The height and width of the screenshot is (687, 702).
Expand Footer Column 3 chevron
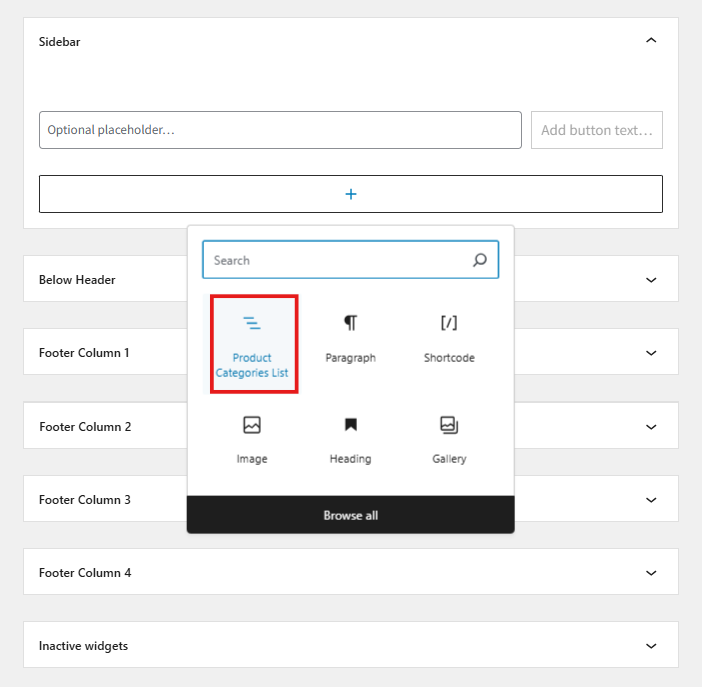tap(651, 500)
